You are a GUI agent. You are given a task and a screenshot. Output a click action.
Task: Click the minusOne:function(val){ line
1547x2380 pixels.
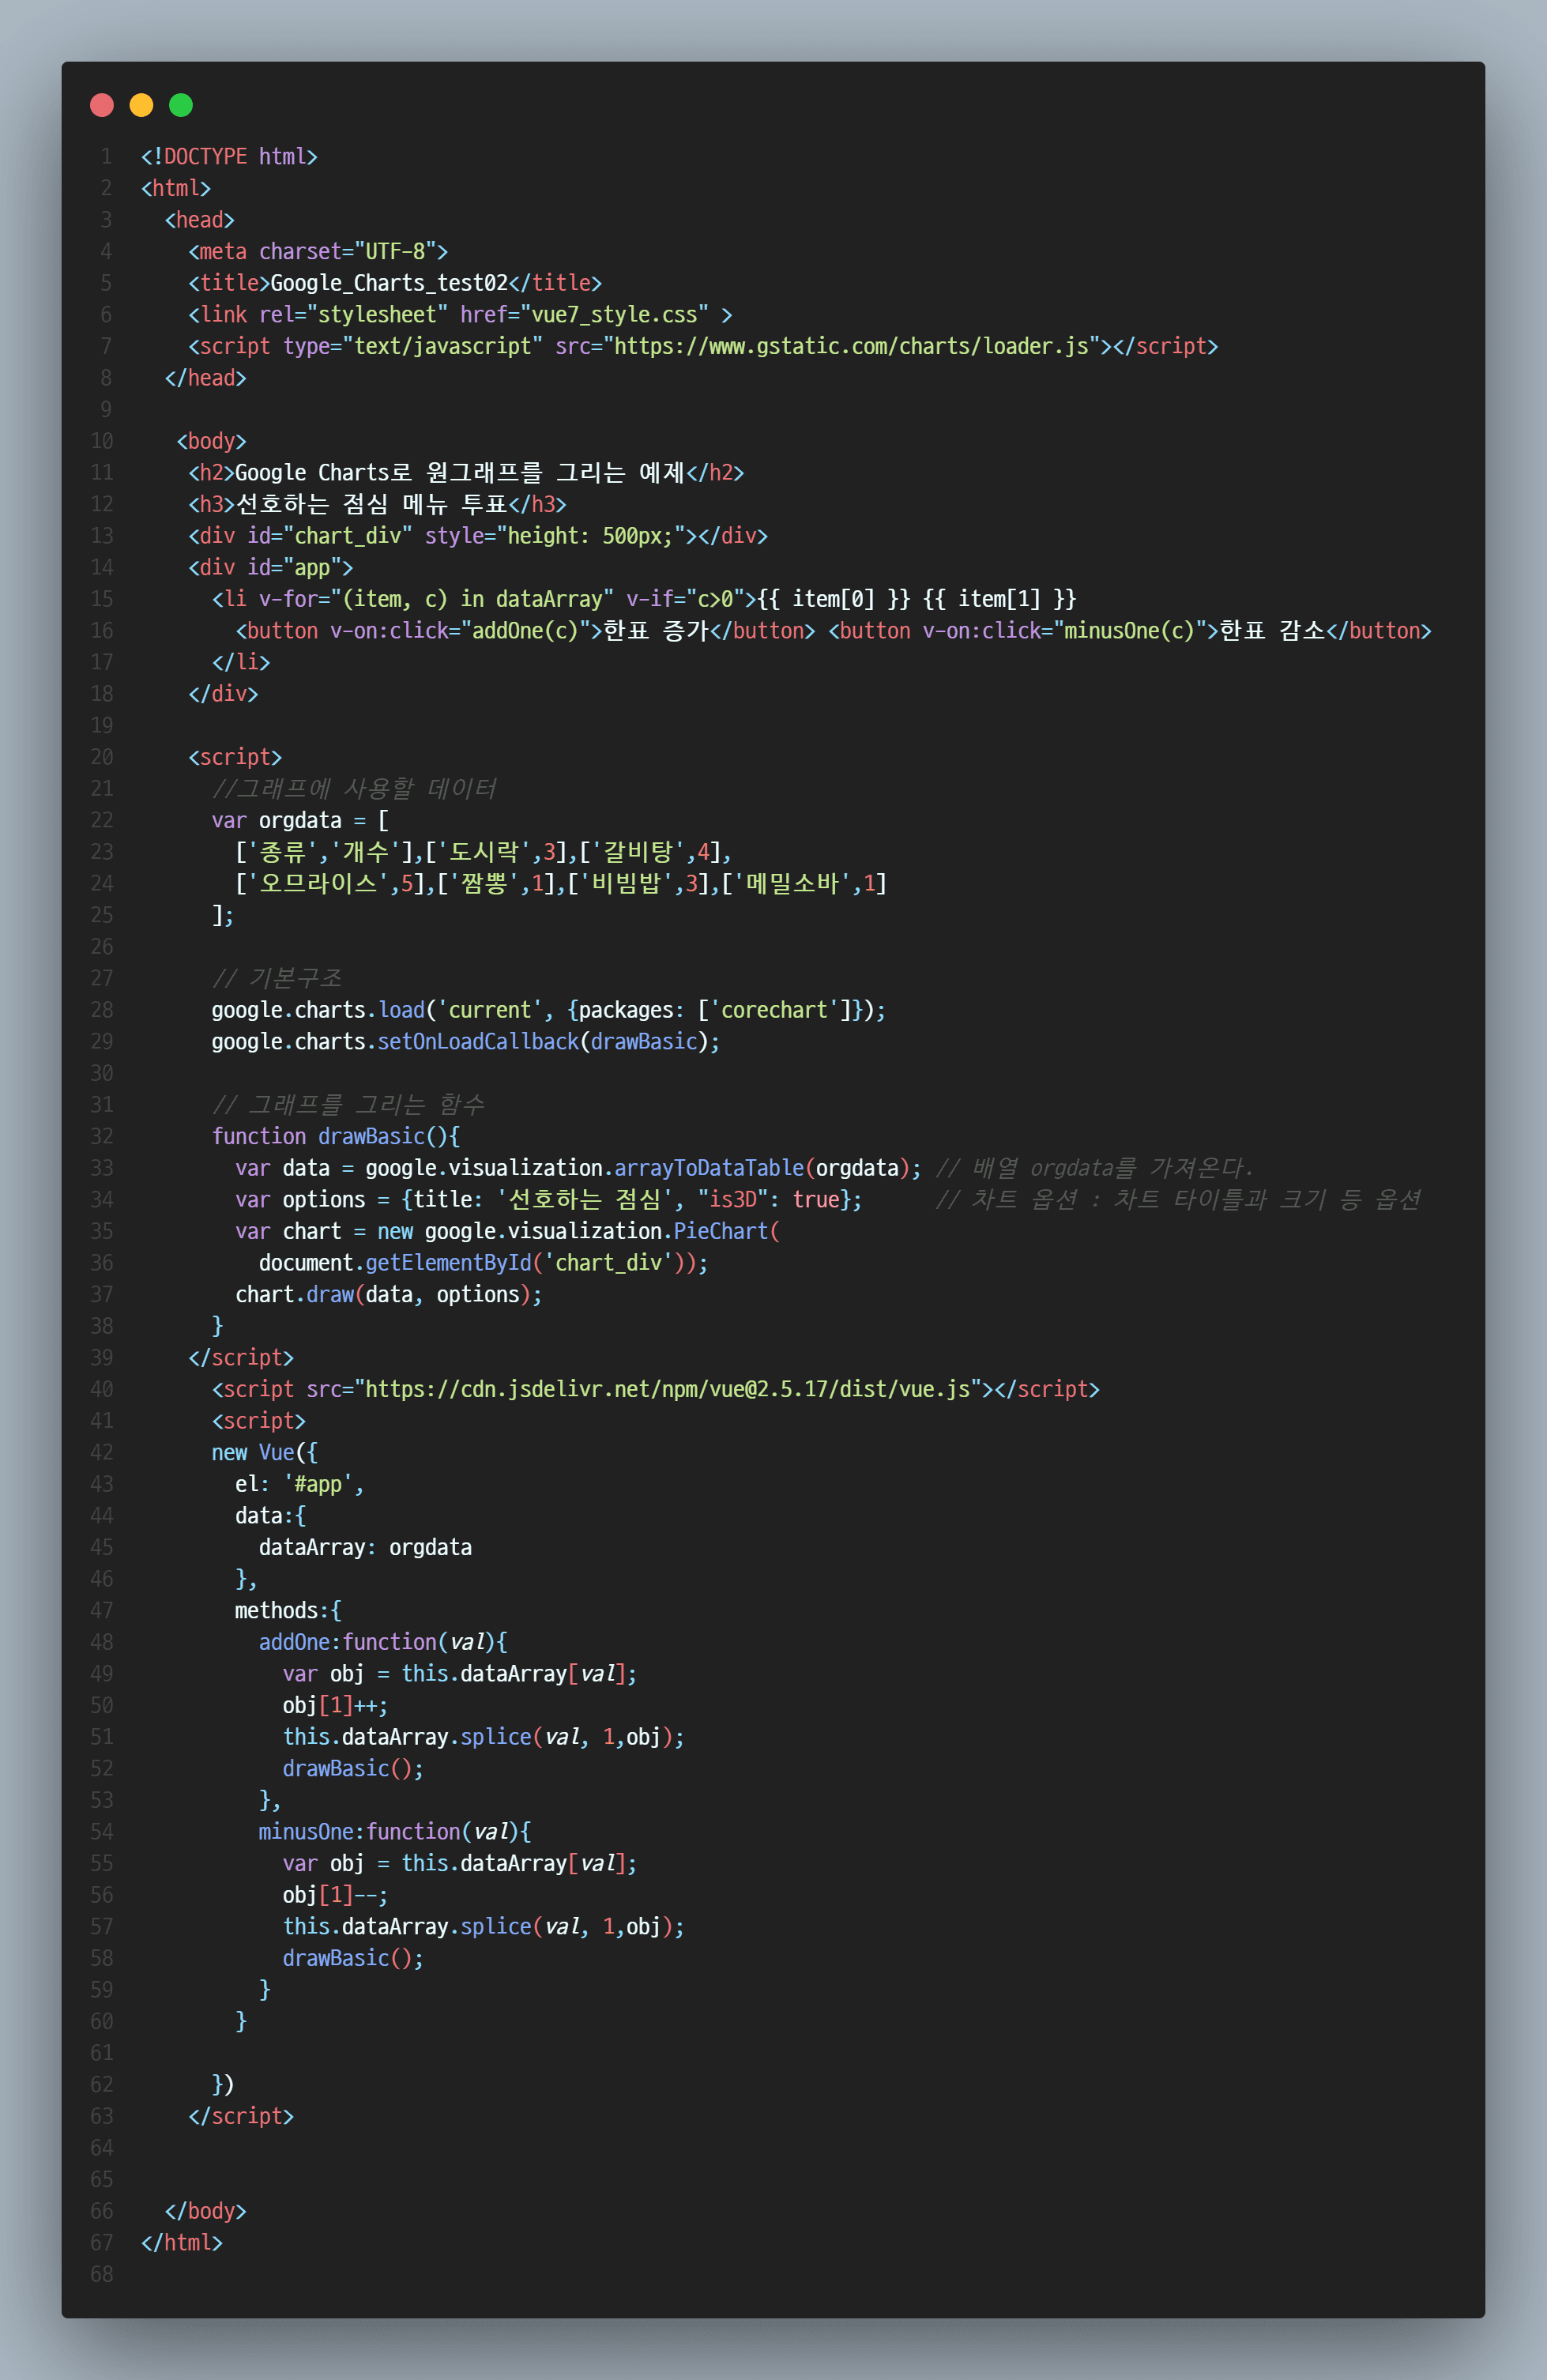[395, 1832]
